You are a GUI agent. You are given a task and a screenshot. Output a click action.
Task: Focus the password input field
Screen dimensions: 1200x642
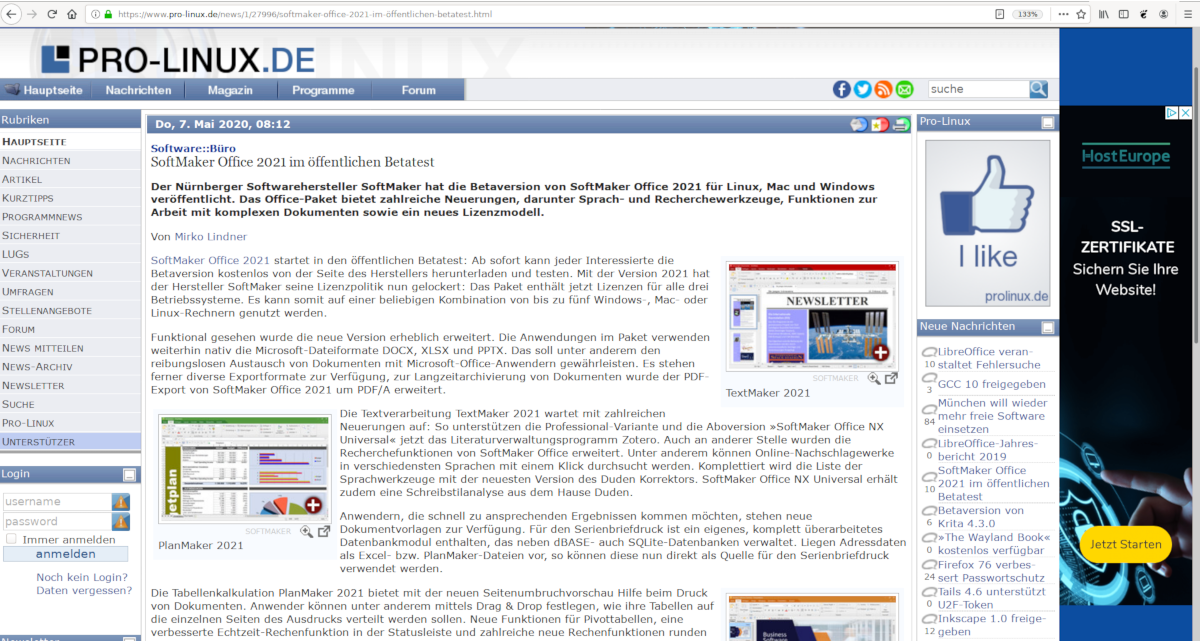(59, 522)
